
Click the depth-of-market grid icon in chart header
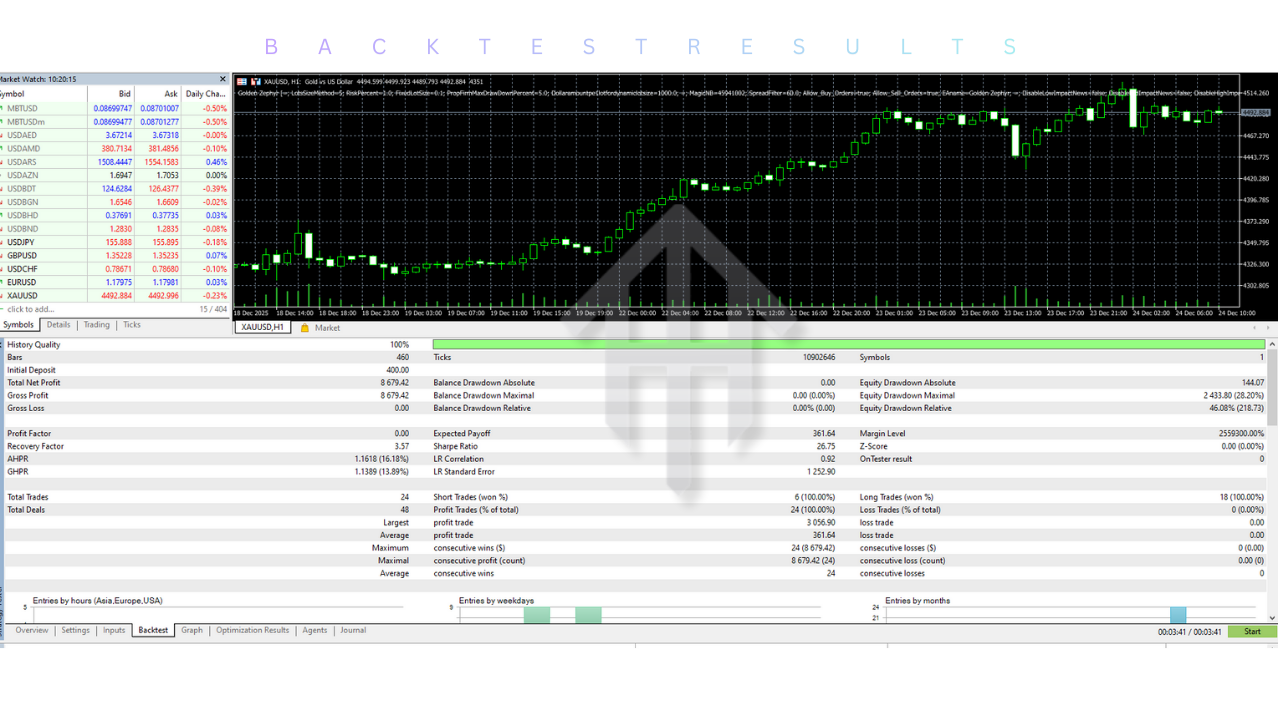tap(242, 81)
